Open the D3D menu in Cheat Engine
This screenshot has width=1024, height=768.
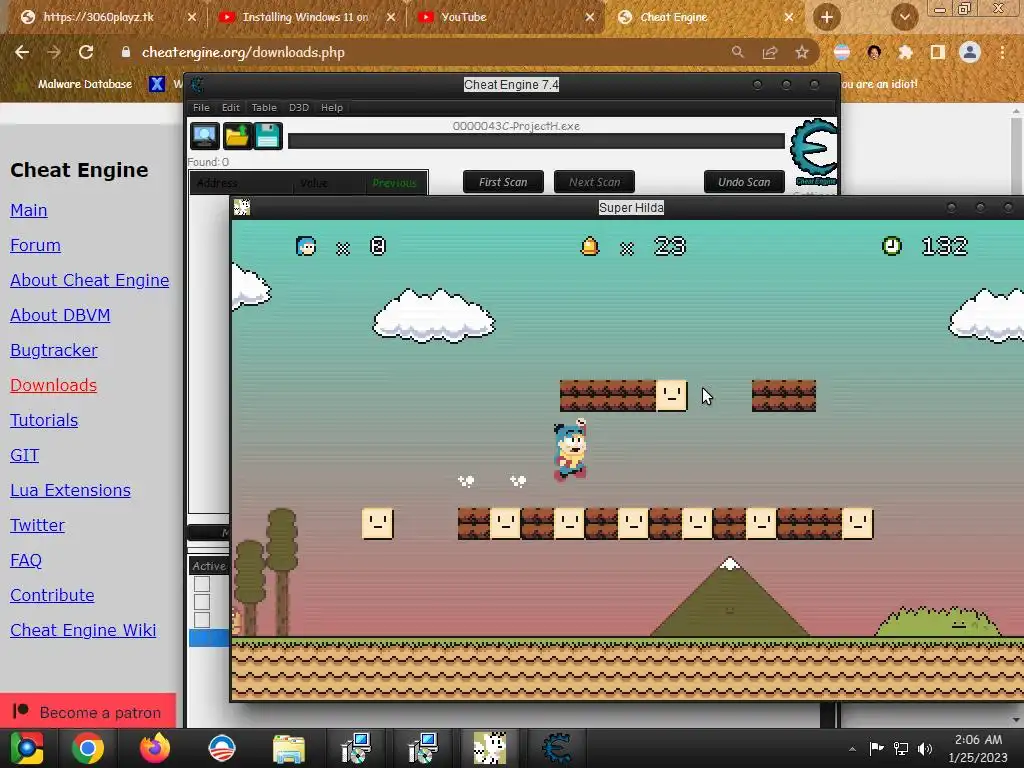[298, 108]
